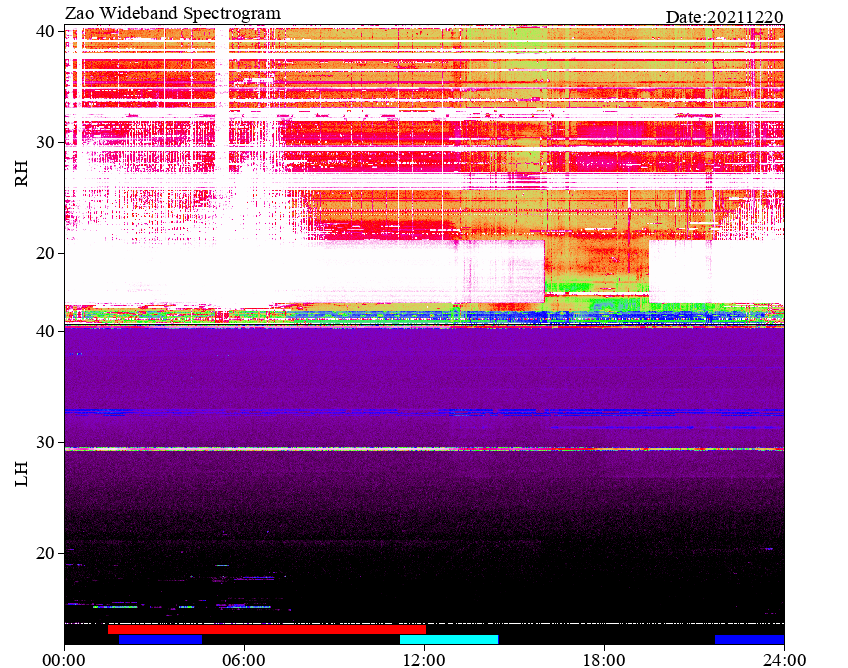Click the orange-green block in RH near 17:00
848x668 pixels.
tap(596, 266)
